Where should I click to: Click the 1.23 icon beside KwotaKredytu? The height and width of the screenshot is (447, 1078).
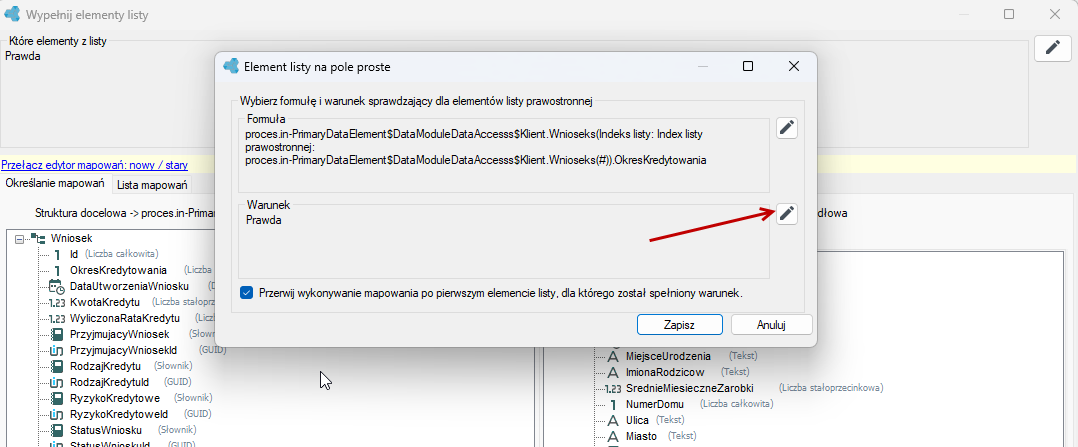coord(56,303)
